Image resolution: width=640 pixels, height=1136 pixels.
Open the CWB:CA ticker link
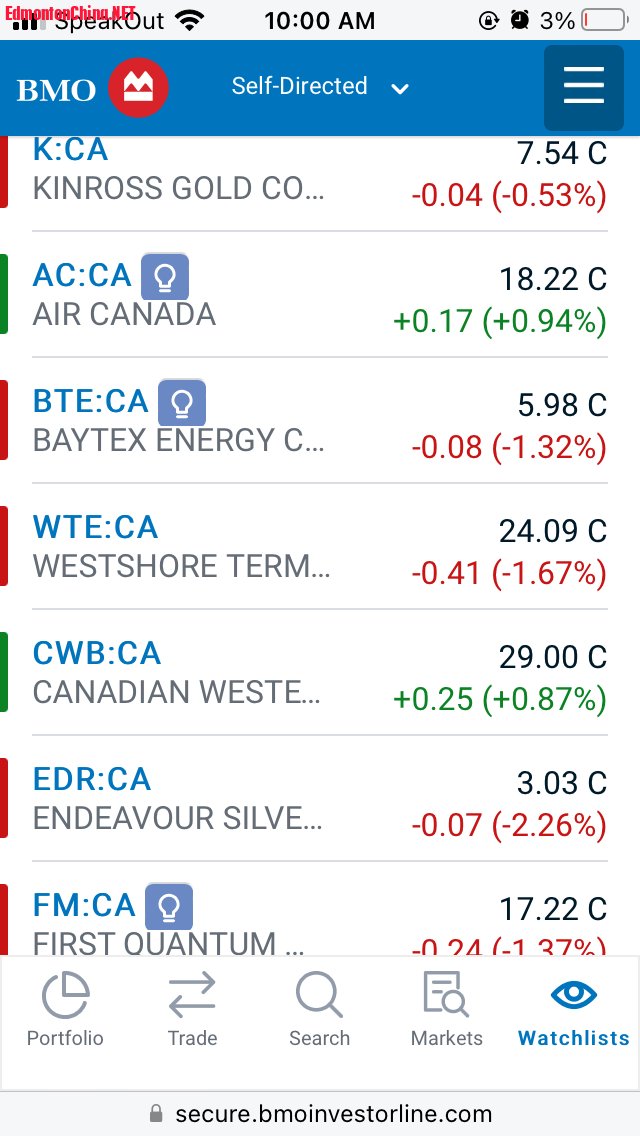(x=97, y=653)
